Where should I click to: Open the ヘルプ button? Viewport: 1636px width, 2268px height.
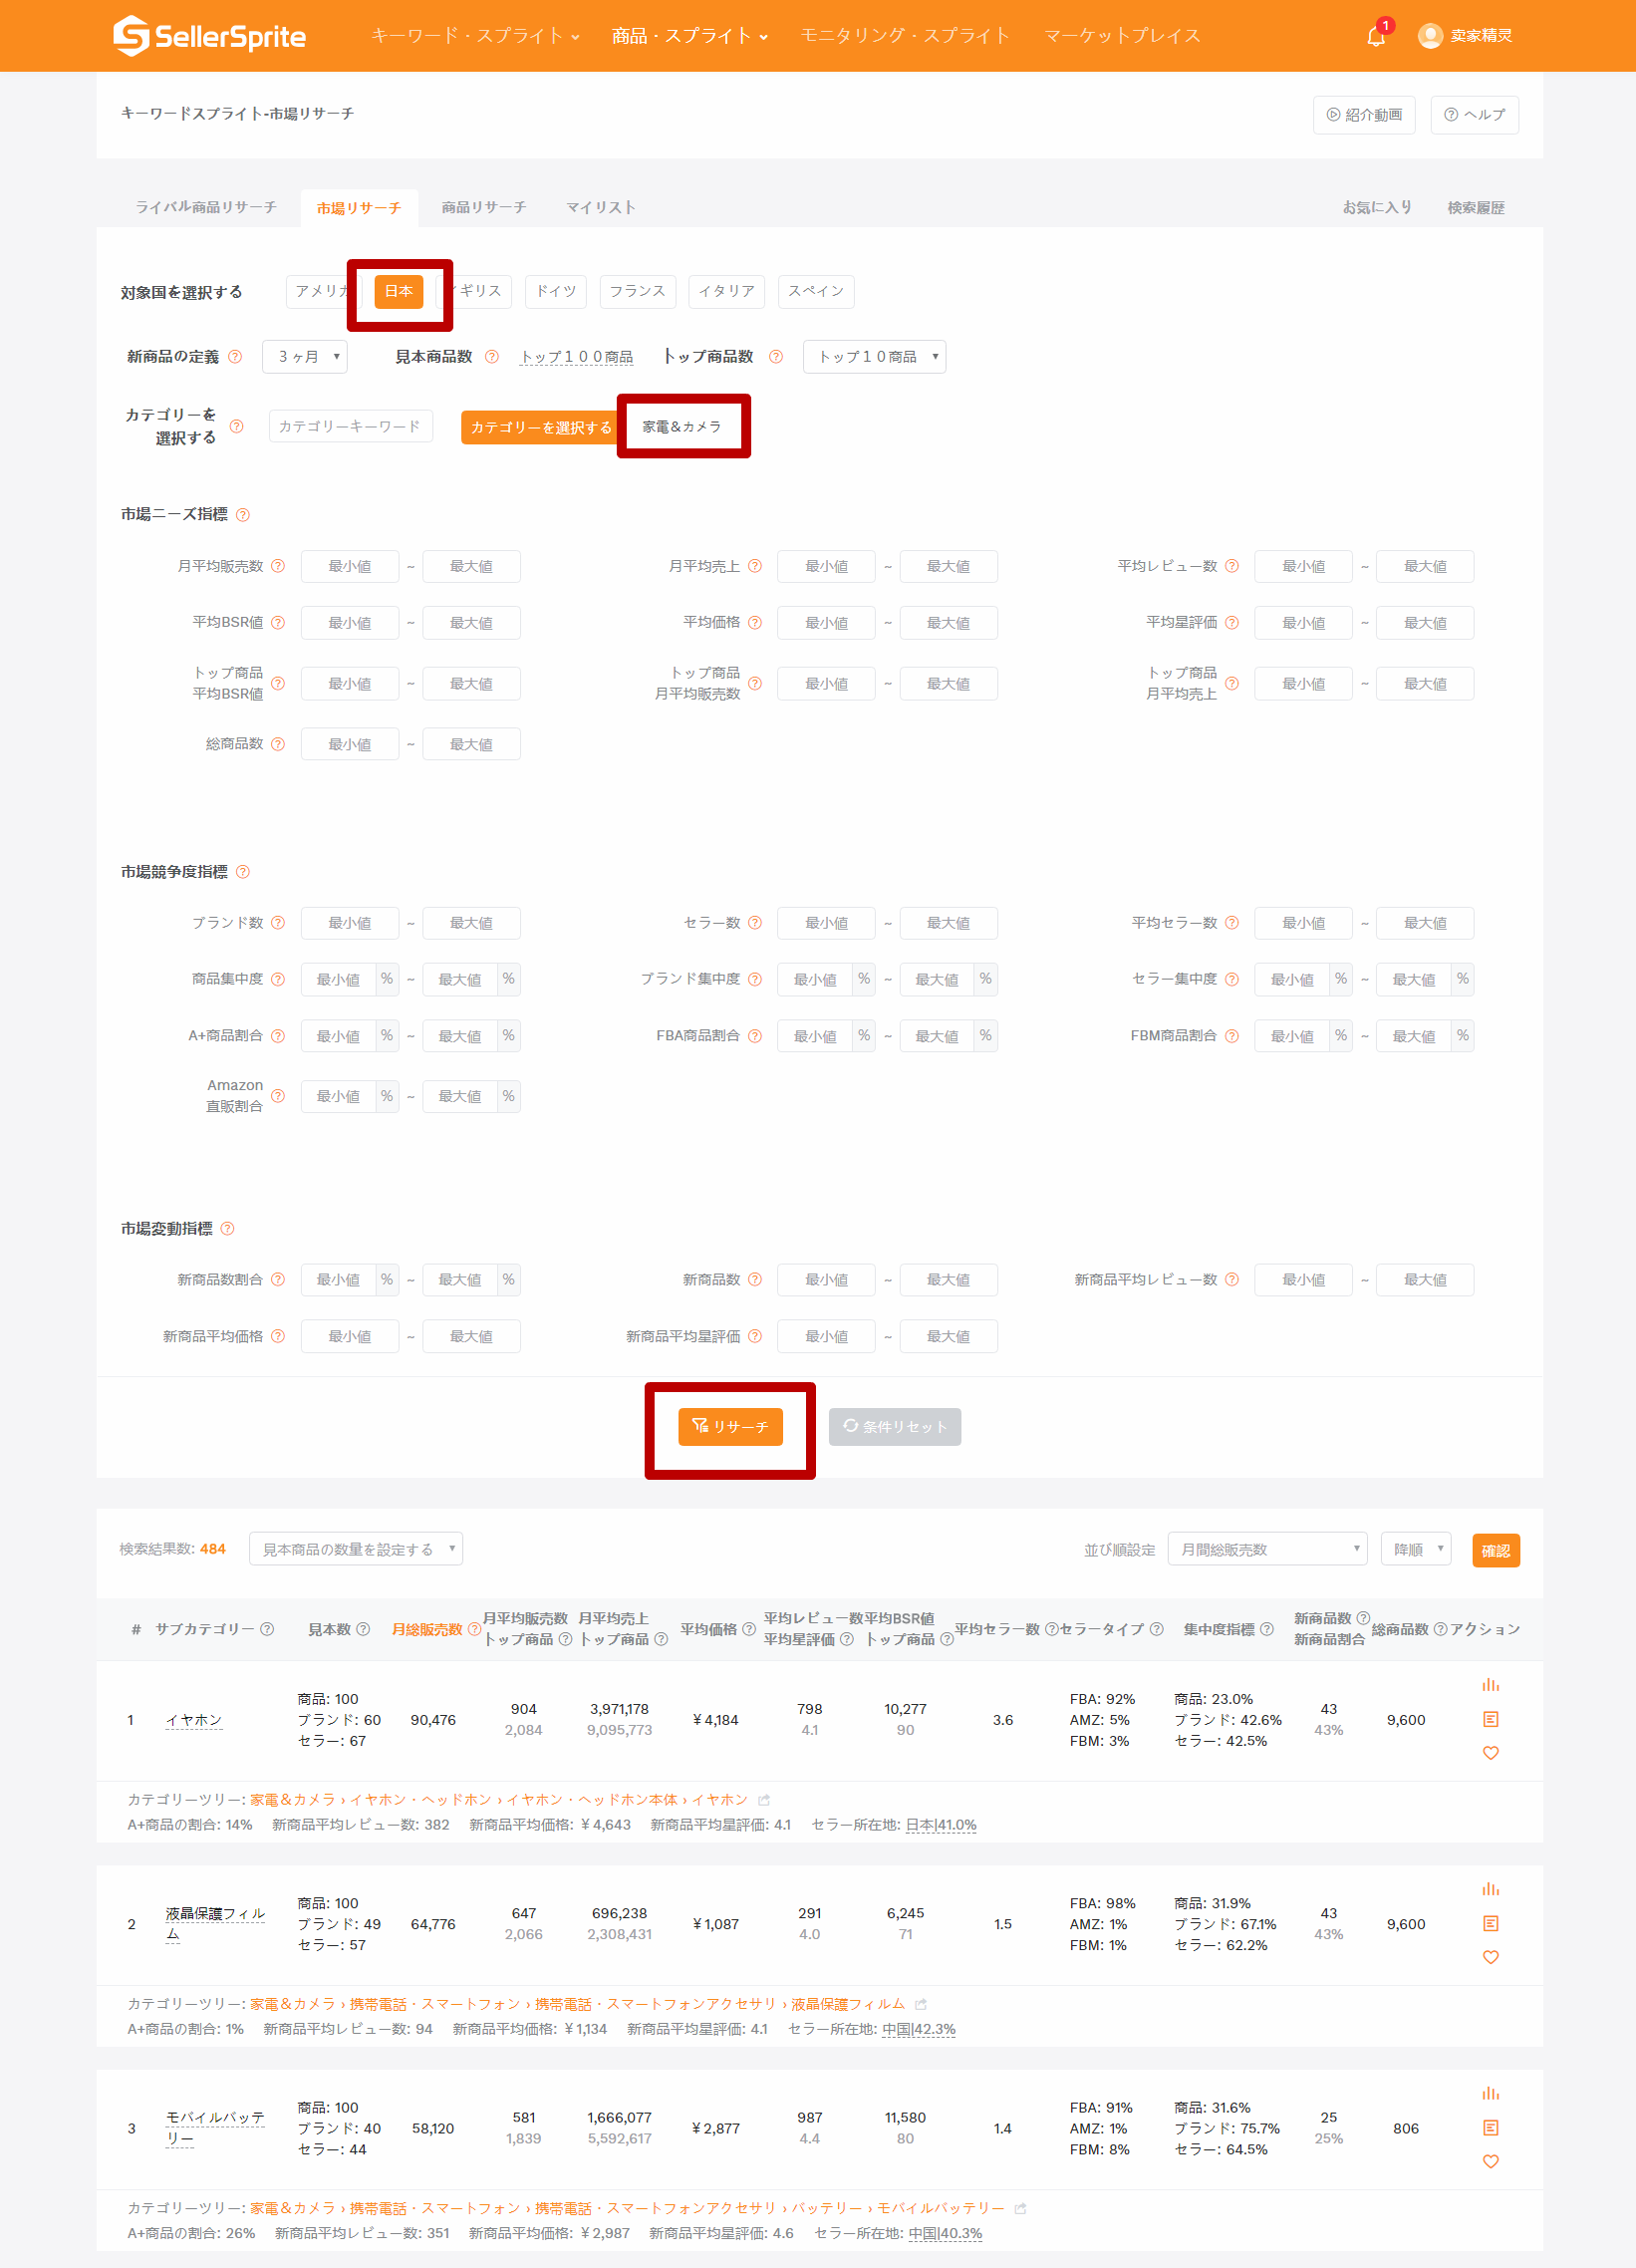tap(1474, 115)
